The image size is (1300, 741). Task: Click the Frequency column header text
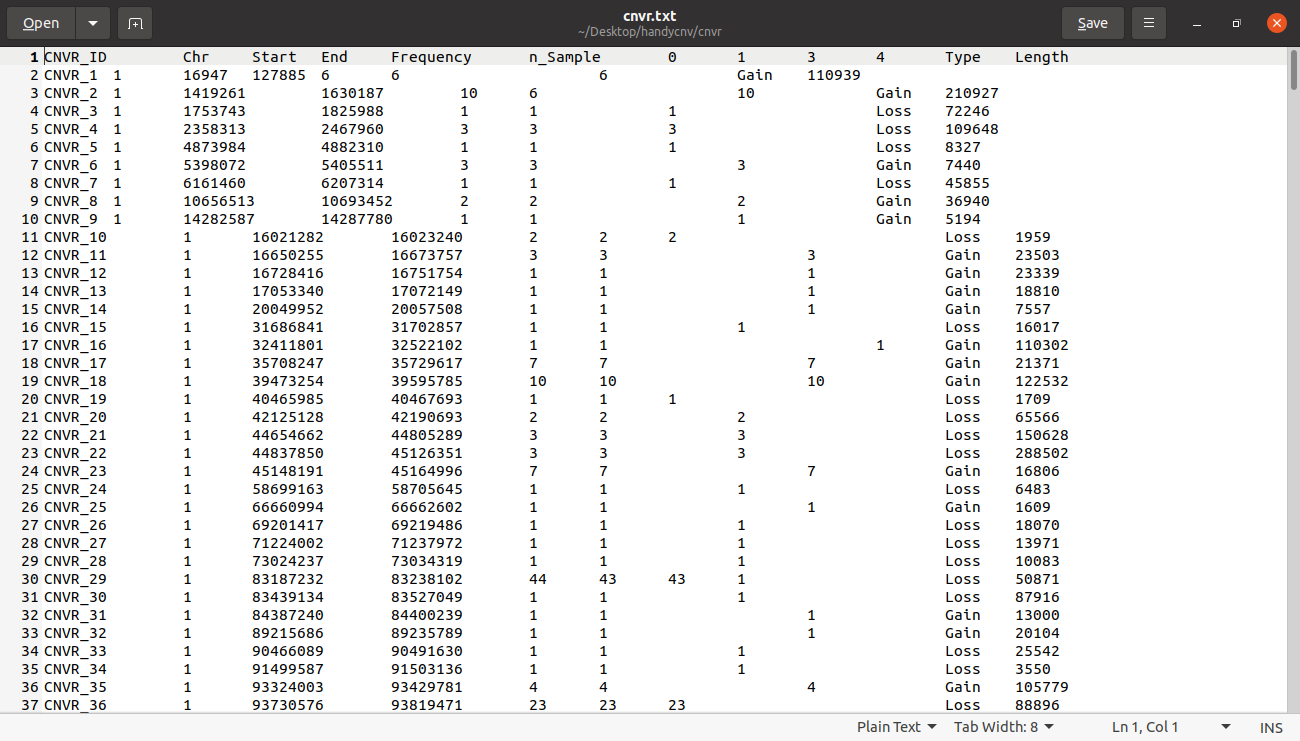pyautogui.click(x=431, y=56)
